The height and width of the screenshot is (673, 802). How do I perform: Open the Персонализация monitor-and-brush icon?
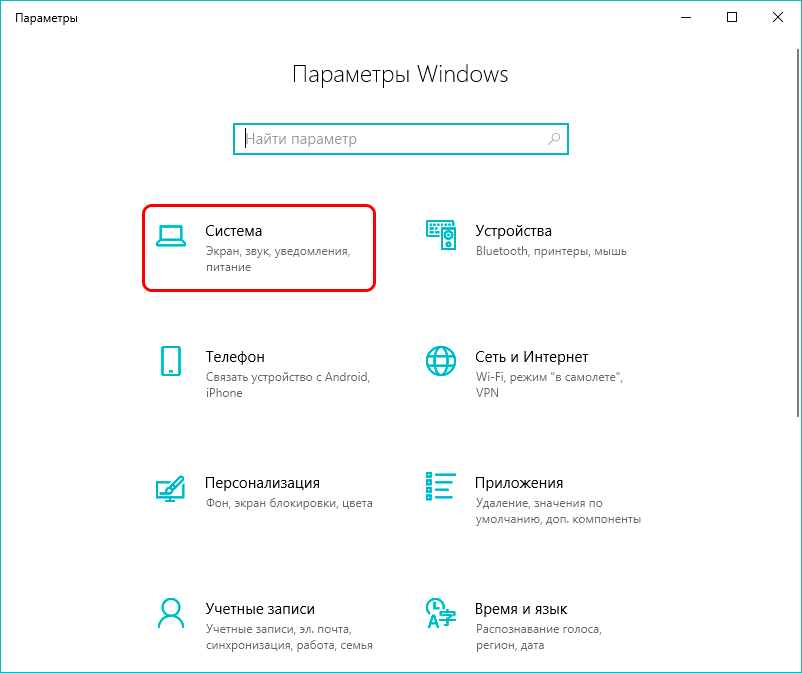pos(170,488)
